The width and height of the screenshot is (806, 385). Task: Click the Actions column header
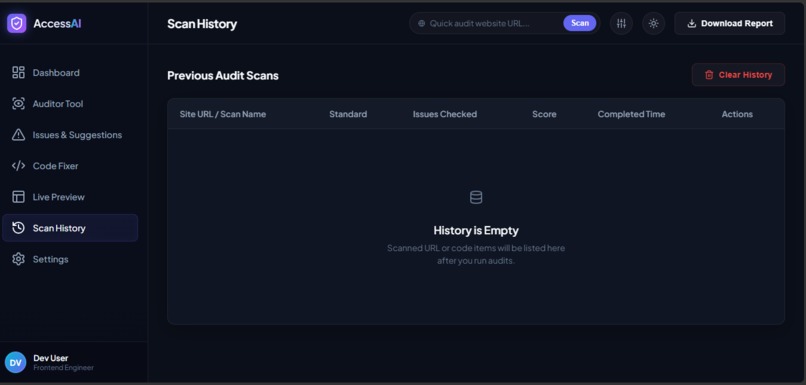pyautogui.click(x=737, y=114)
